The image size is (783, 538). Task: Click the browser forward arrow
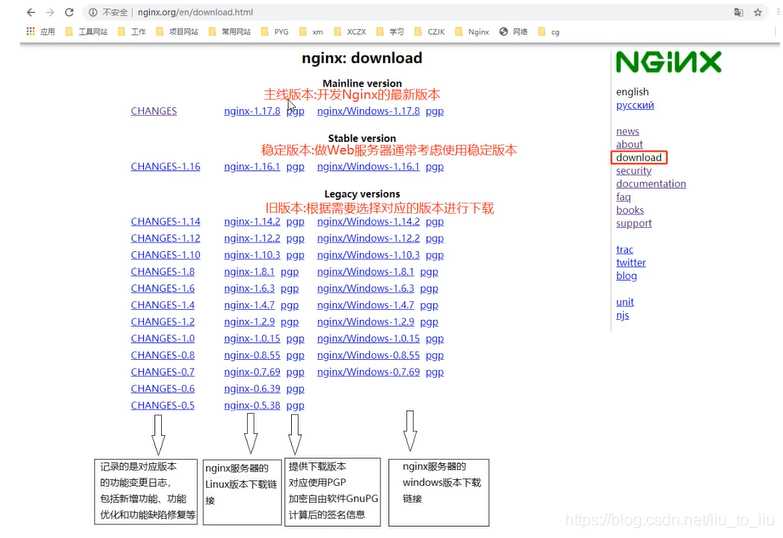[x=50, y=12]
